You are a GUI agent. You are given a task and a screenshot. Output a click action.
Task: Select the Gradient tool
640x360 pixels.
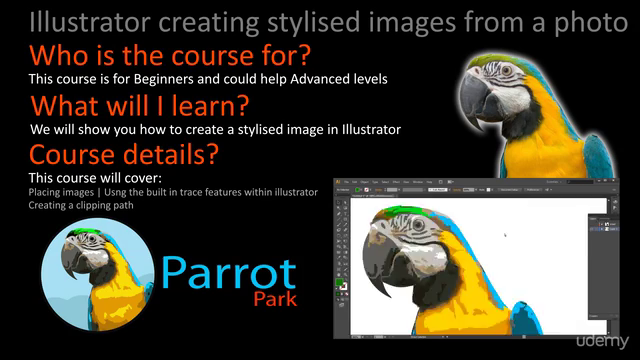[345, 252]
